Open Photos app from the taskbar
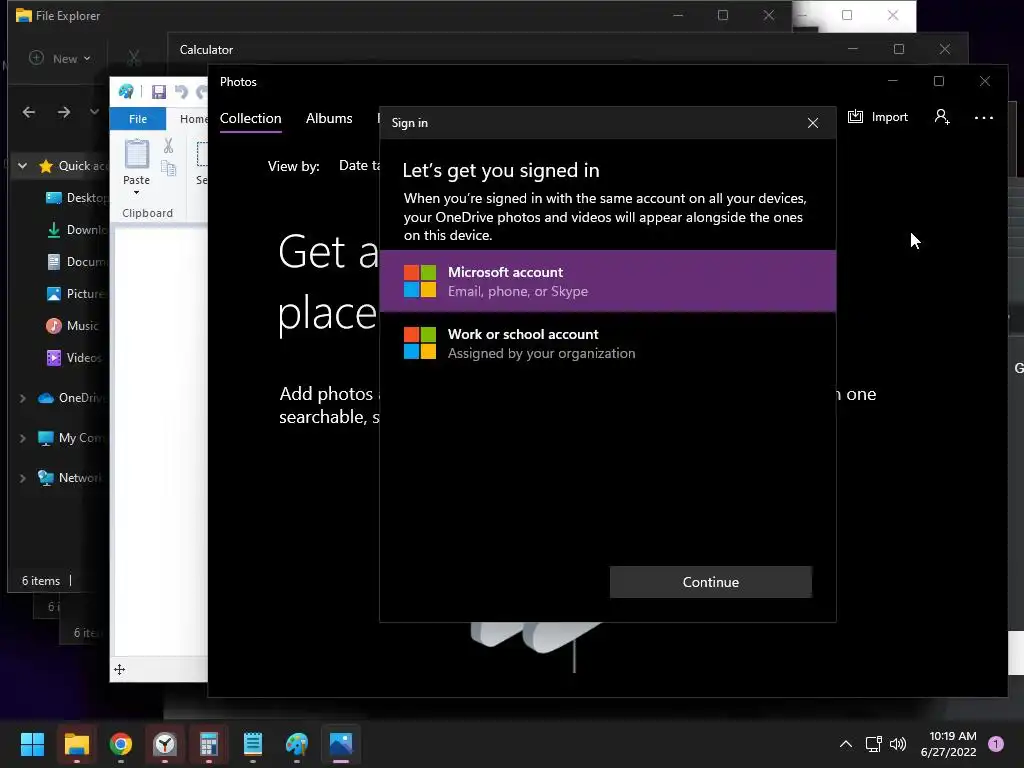This screenshot has height=768, width=1024. 341,744
